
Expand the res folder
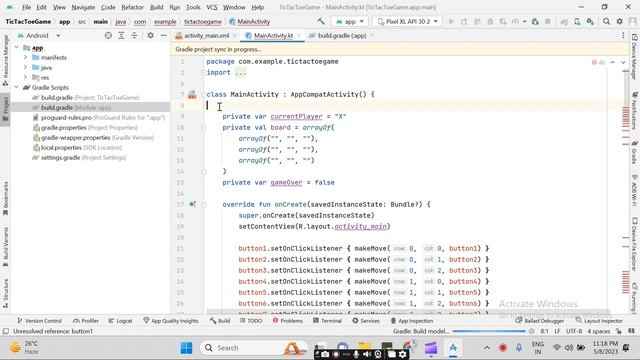pyautogui.click(x=26, y=77)
